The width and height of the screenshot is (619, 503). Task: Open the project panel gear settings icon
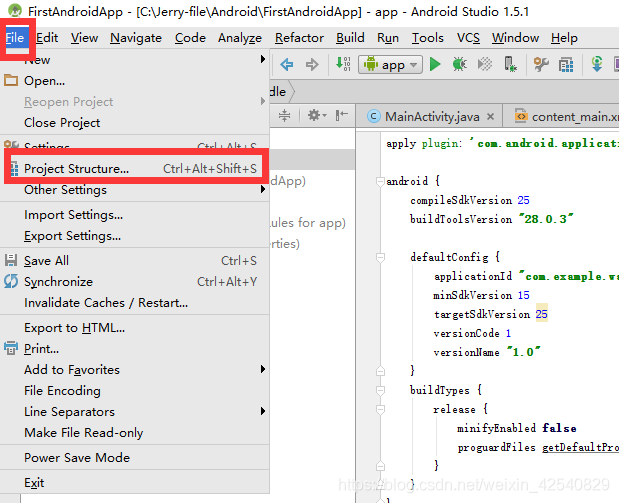[317, 116]
